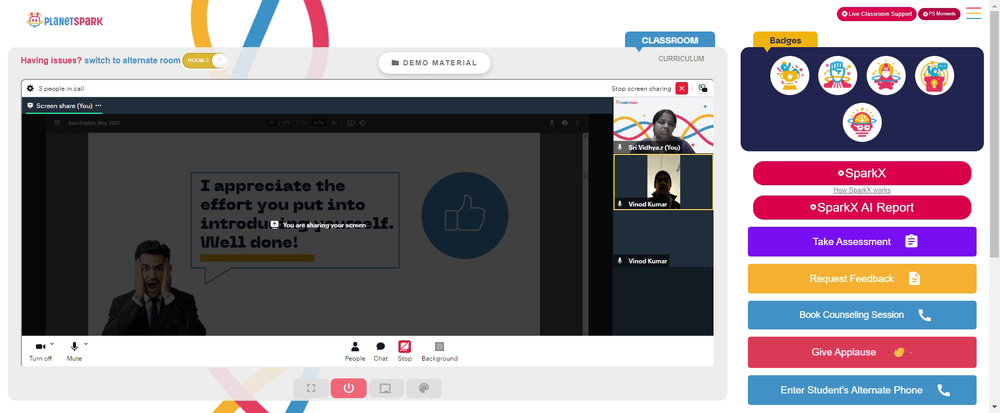Select the meditating person badge
1000x413 pixels.
886,76
